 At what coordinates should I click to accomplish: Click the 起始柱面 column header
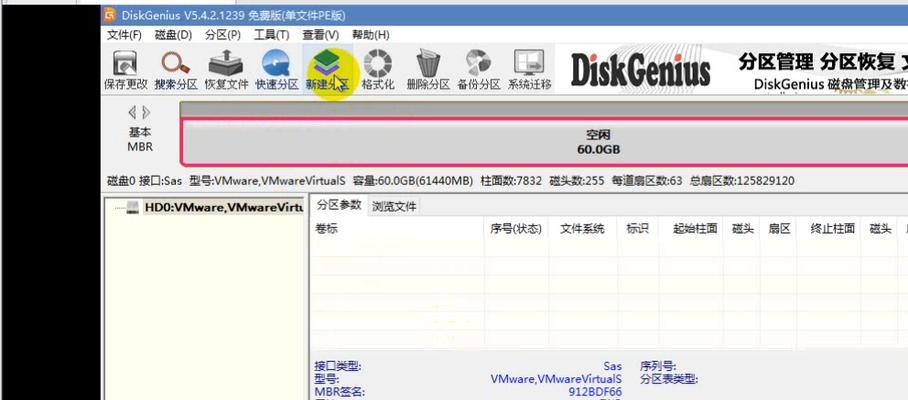pyautogui.click(x=691, y=229)
